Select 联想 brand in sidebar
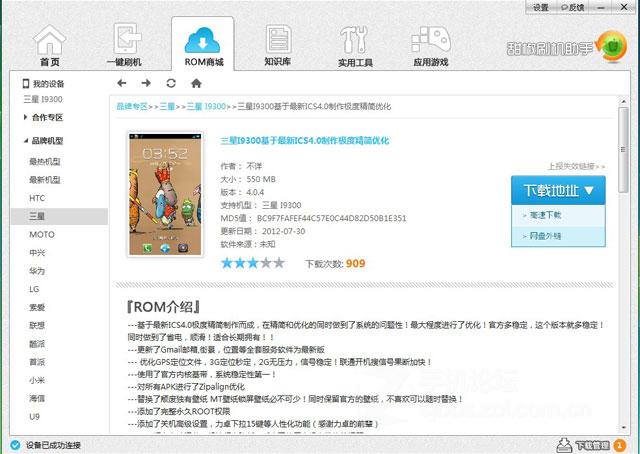Image resolution: width=640 pixels, height=454 pixels. [37, 326]
